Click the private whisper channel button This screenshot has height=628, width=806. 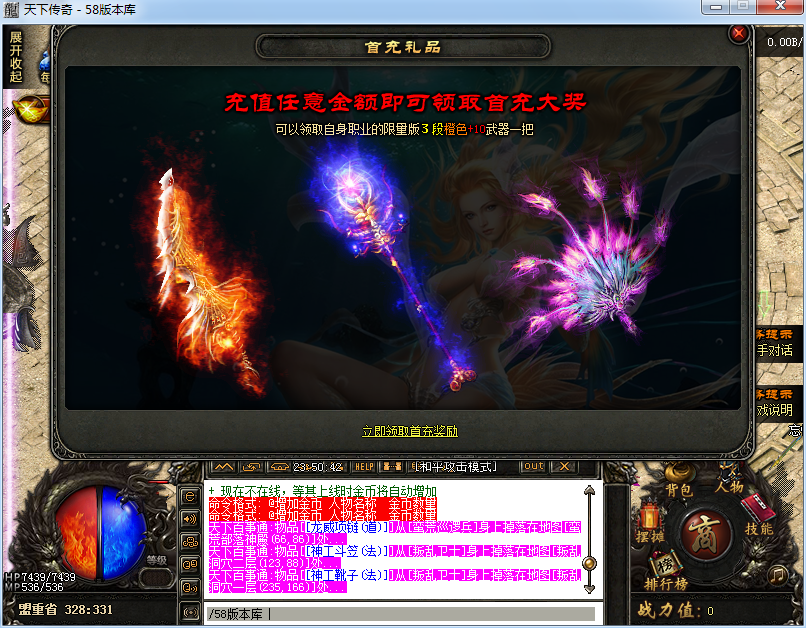point(190,587)
